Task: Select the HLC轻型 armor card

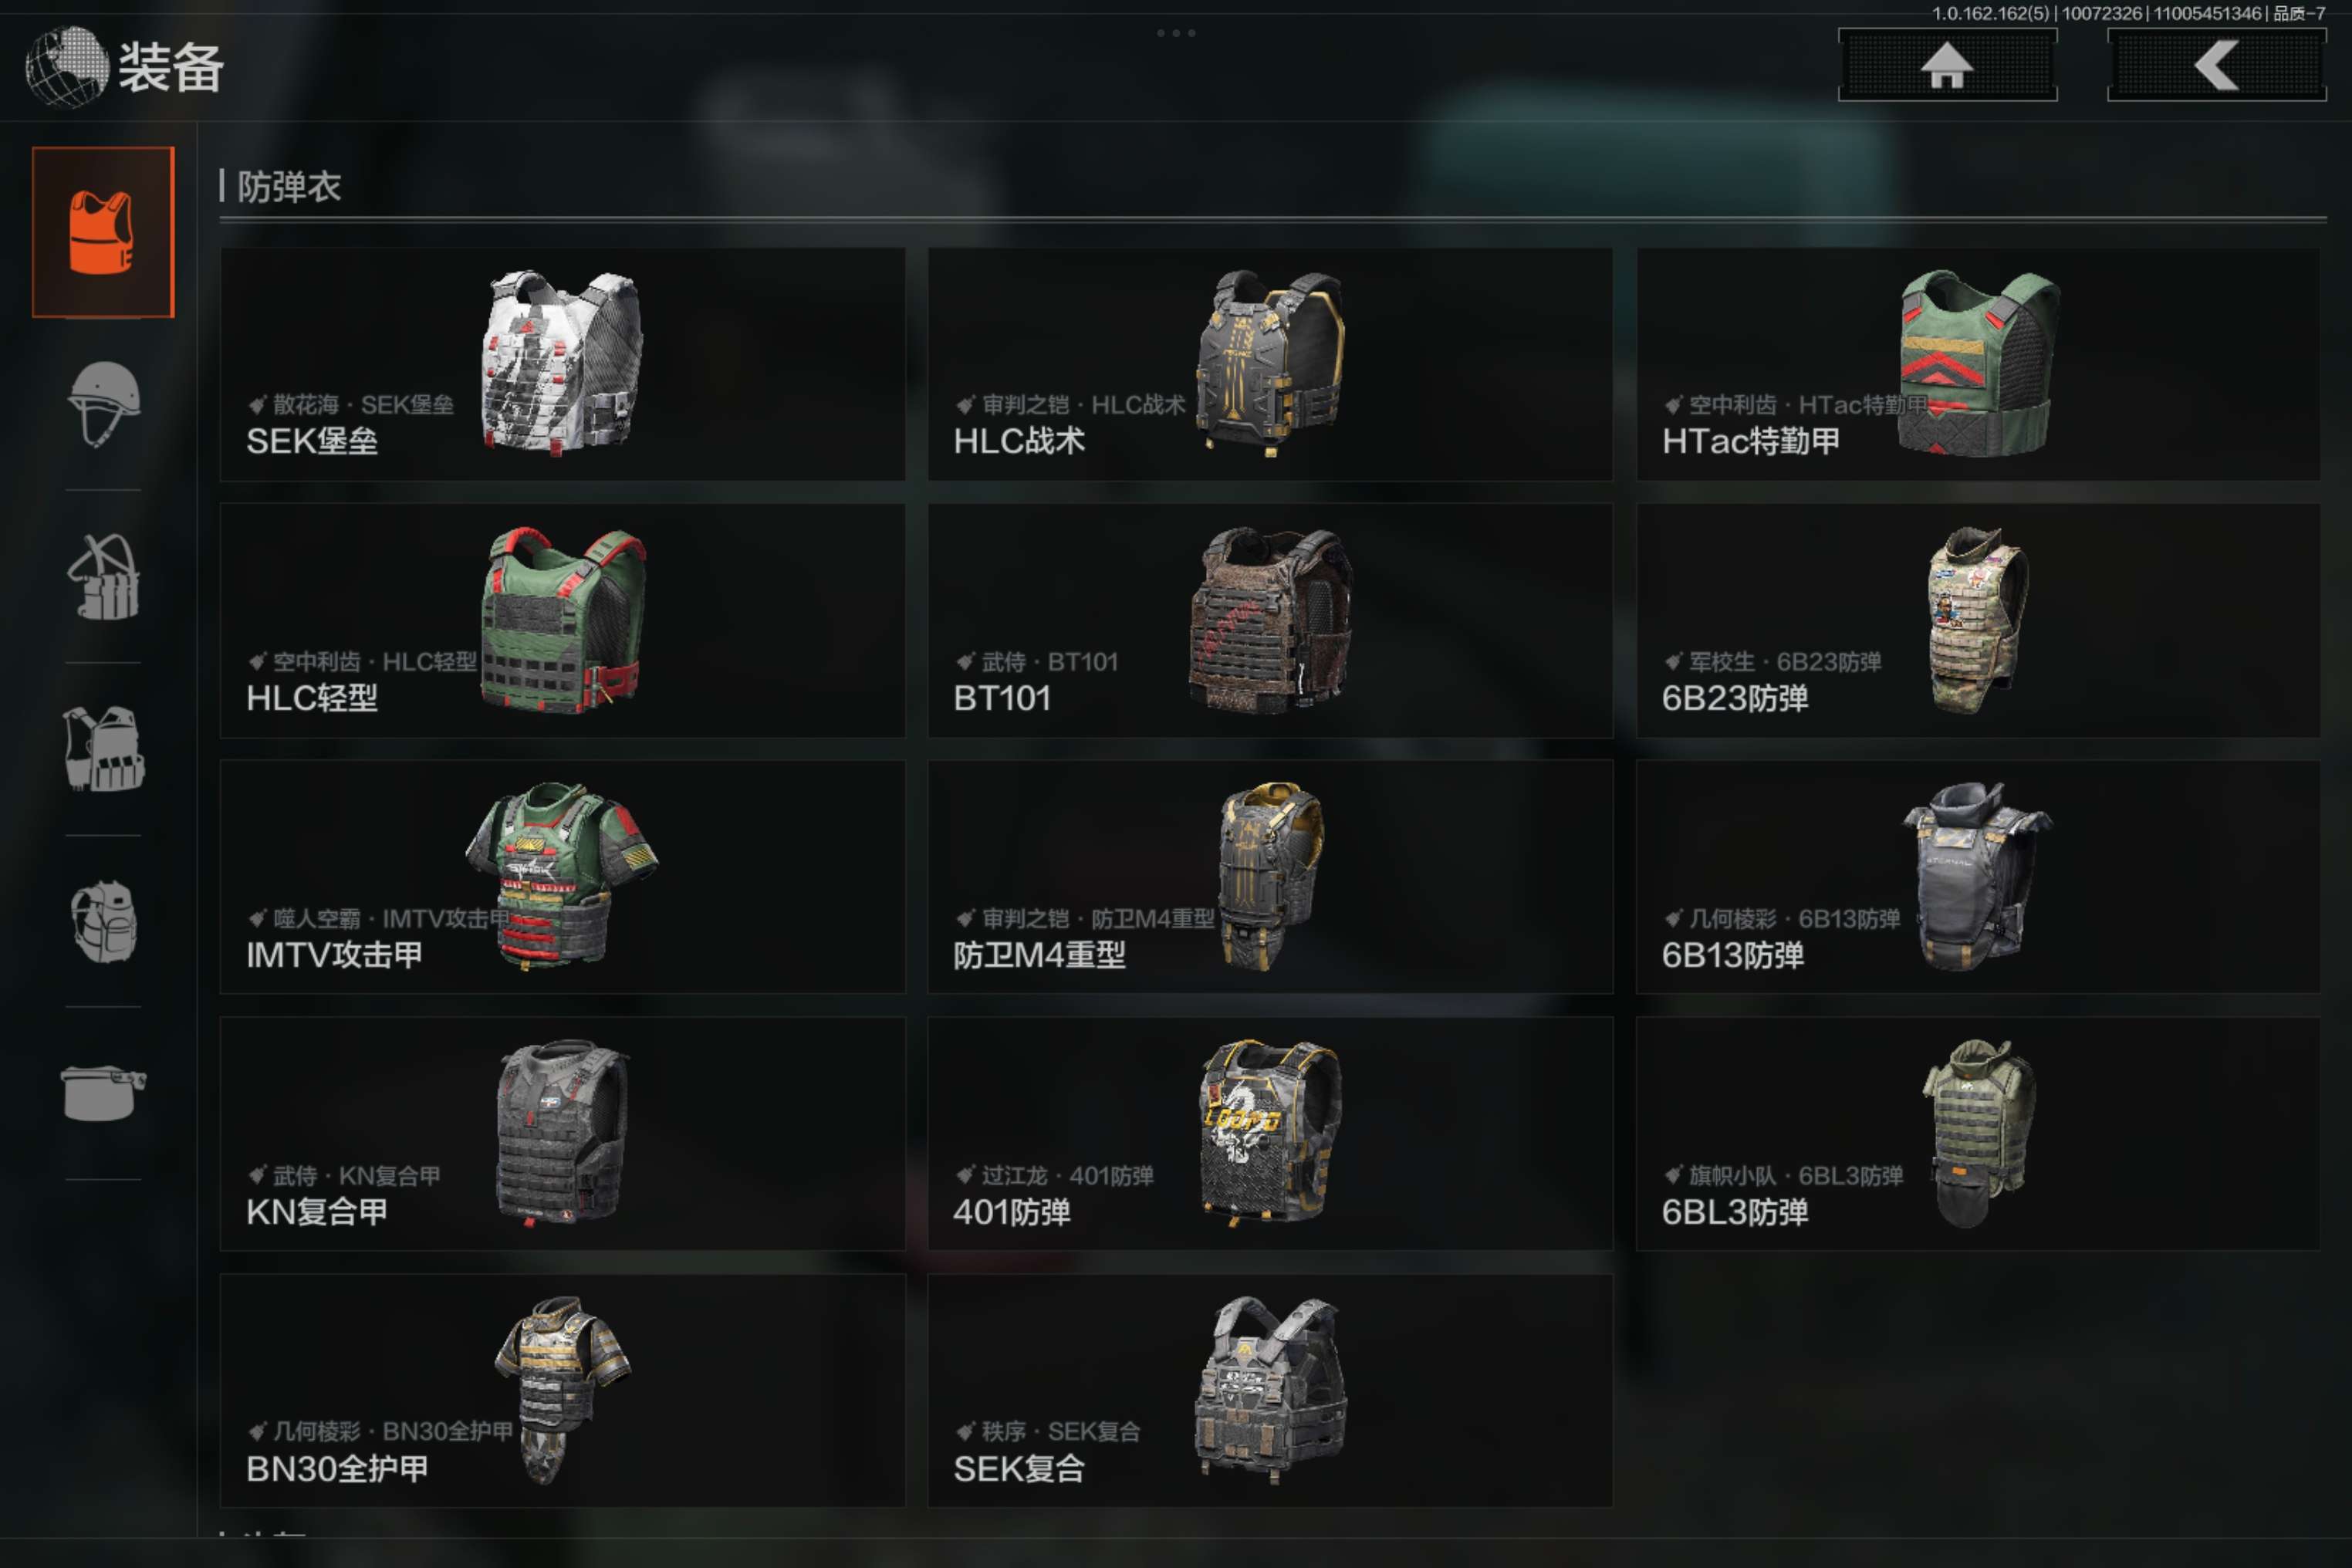Action: pos(563,621)
